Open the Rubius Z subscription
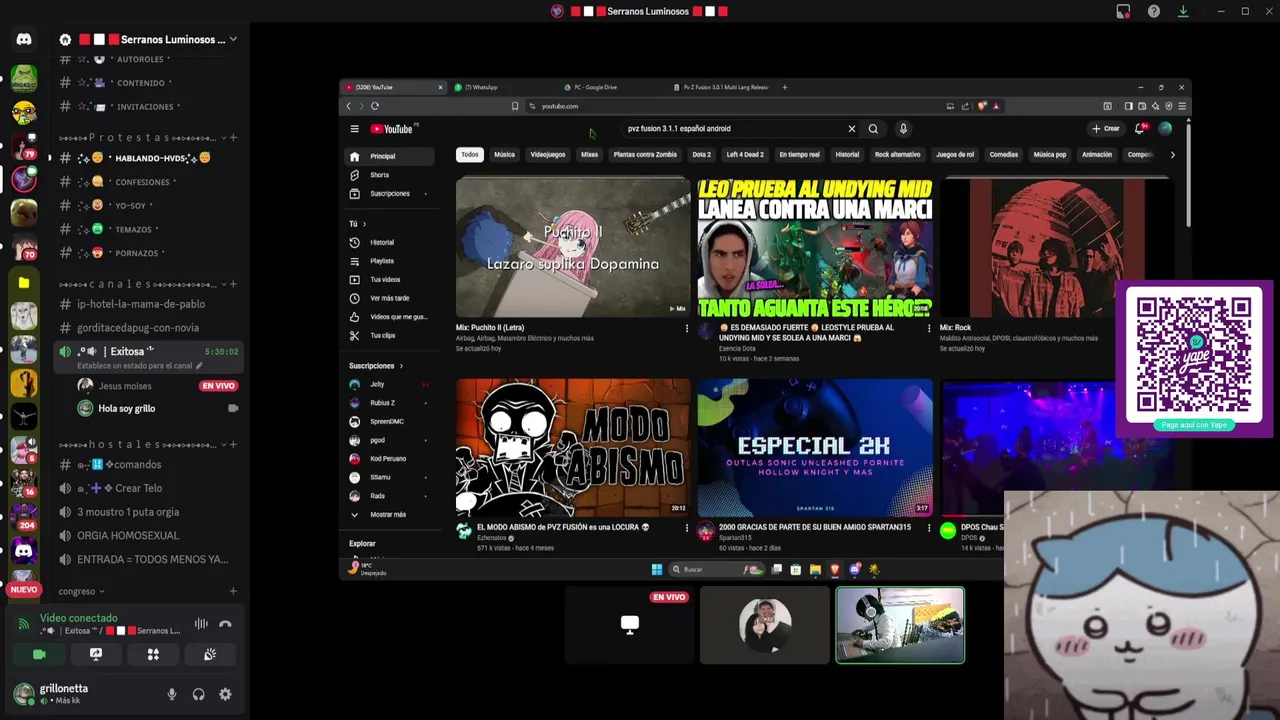The height and width of the screenshot is (720, 1280). pyautogui.click(x=389, y=403)
